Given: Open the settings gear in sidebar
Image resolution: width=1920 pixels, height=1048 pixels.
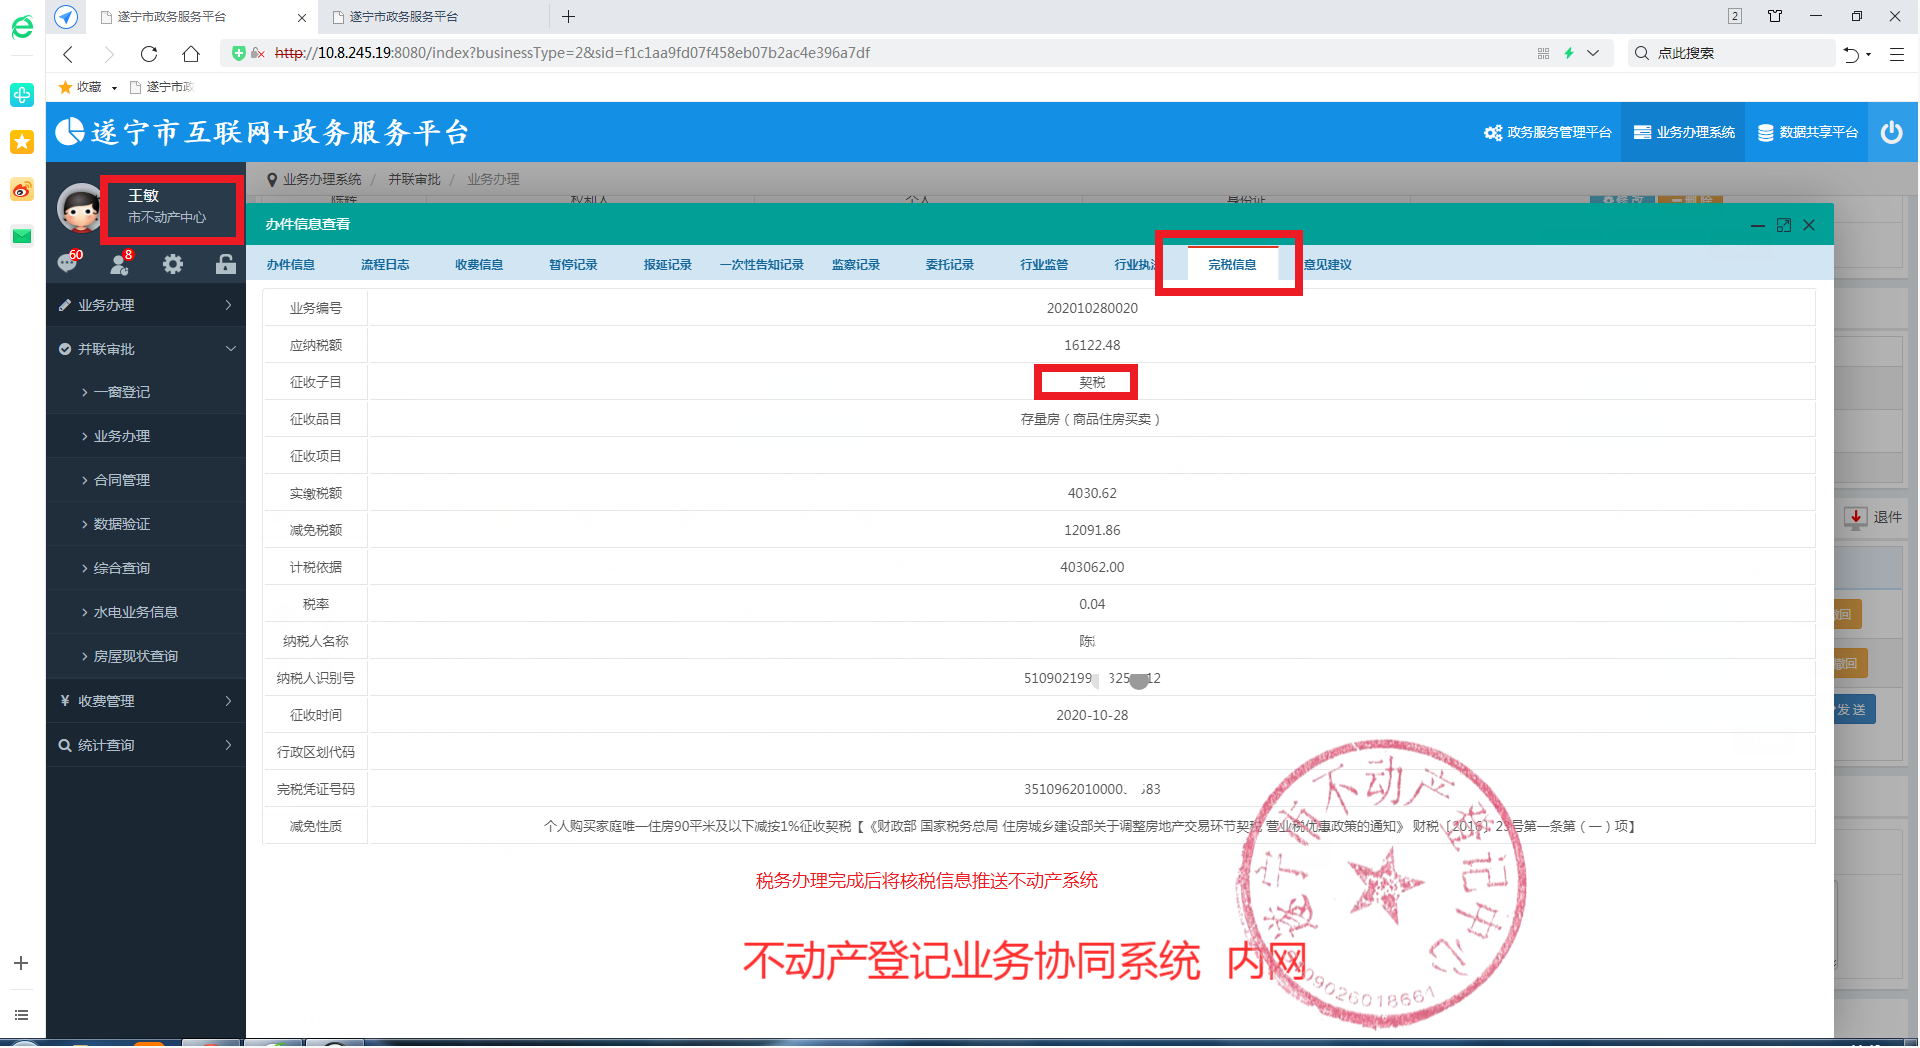Looking at the screenshot, I should click(x=173, y=264).
